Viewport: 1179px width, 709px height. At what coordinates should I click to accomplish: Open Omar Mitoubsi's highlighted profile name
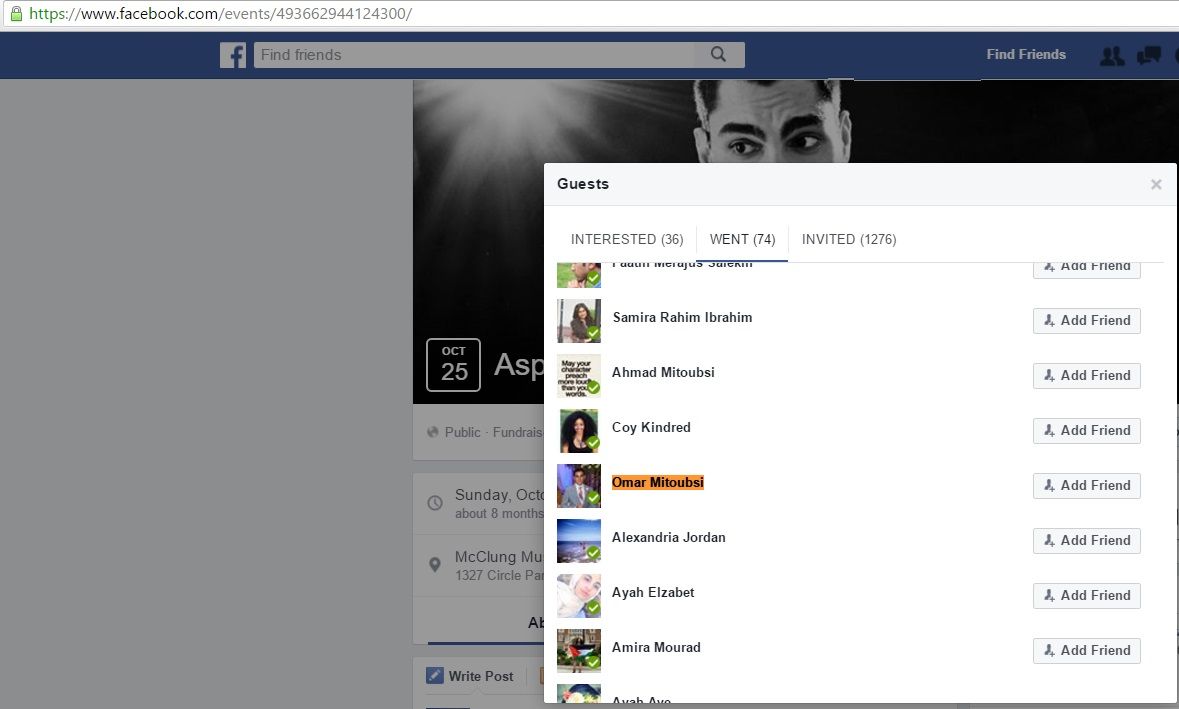pos(657,482)
